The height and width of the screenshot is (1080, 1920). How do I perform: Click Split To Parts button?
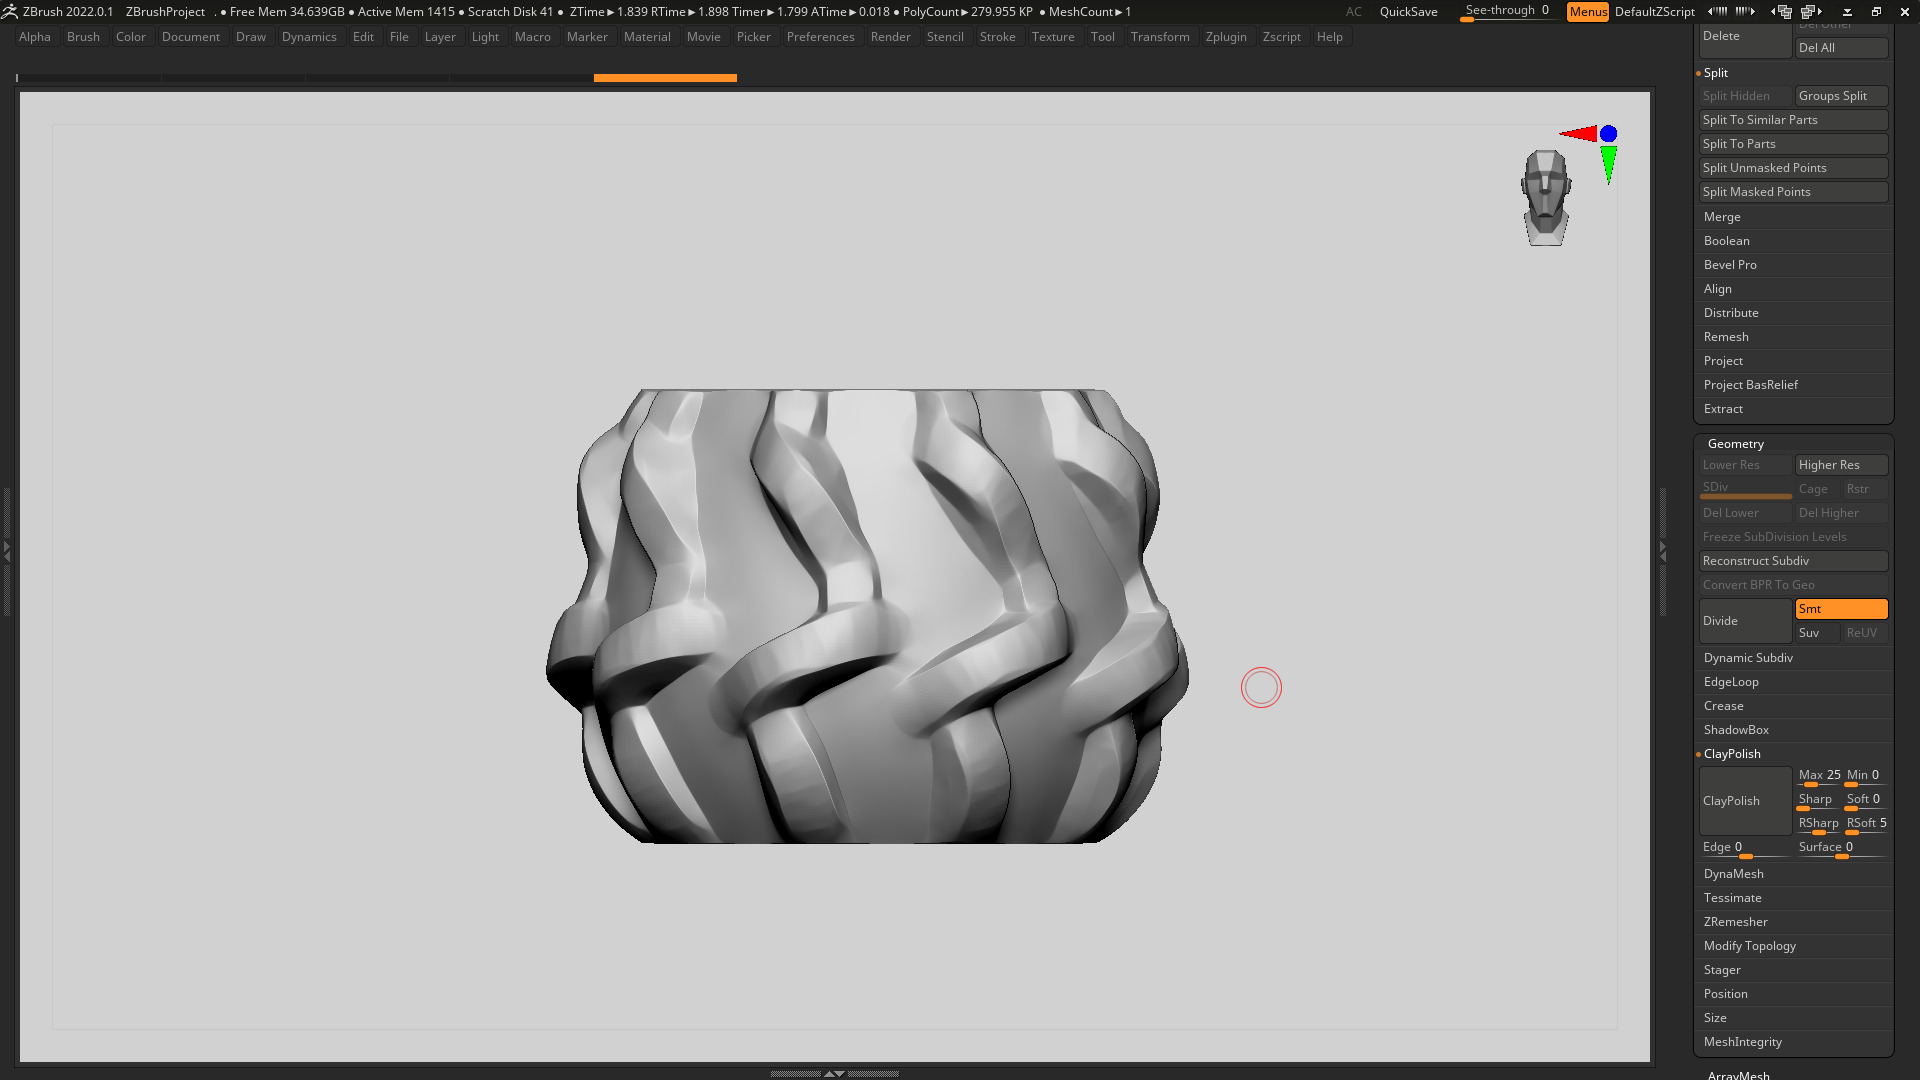[x=1793, y=144]
